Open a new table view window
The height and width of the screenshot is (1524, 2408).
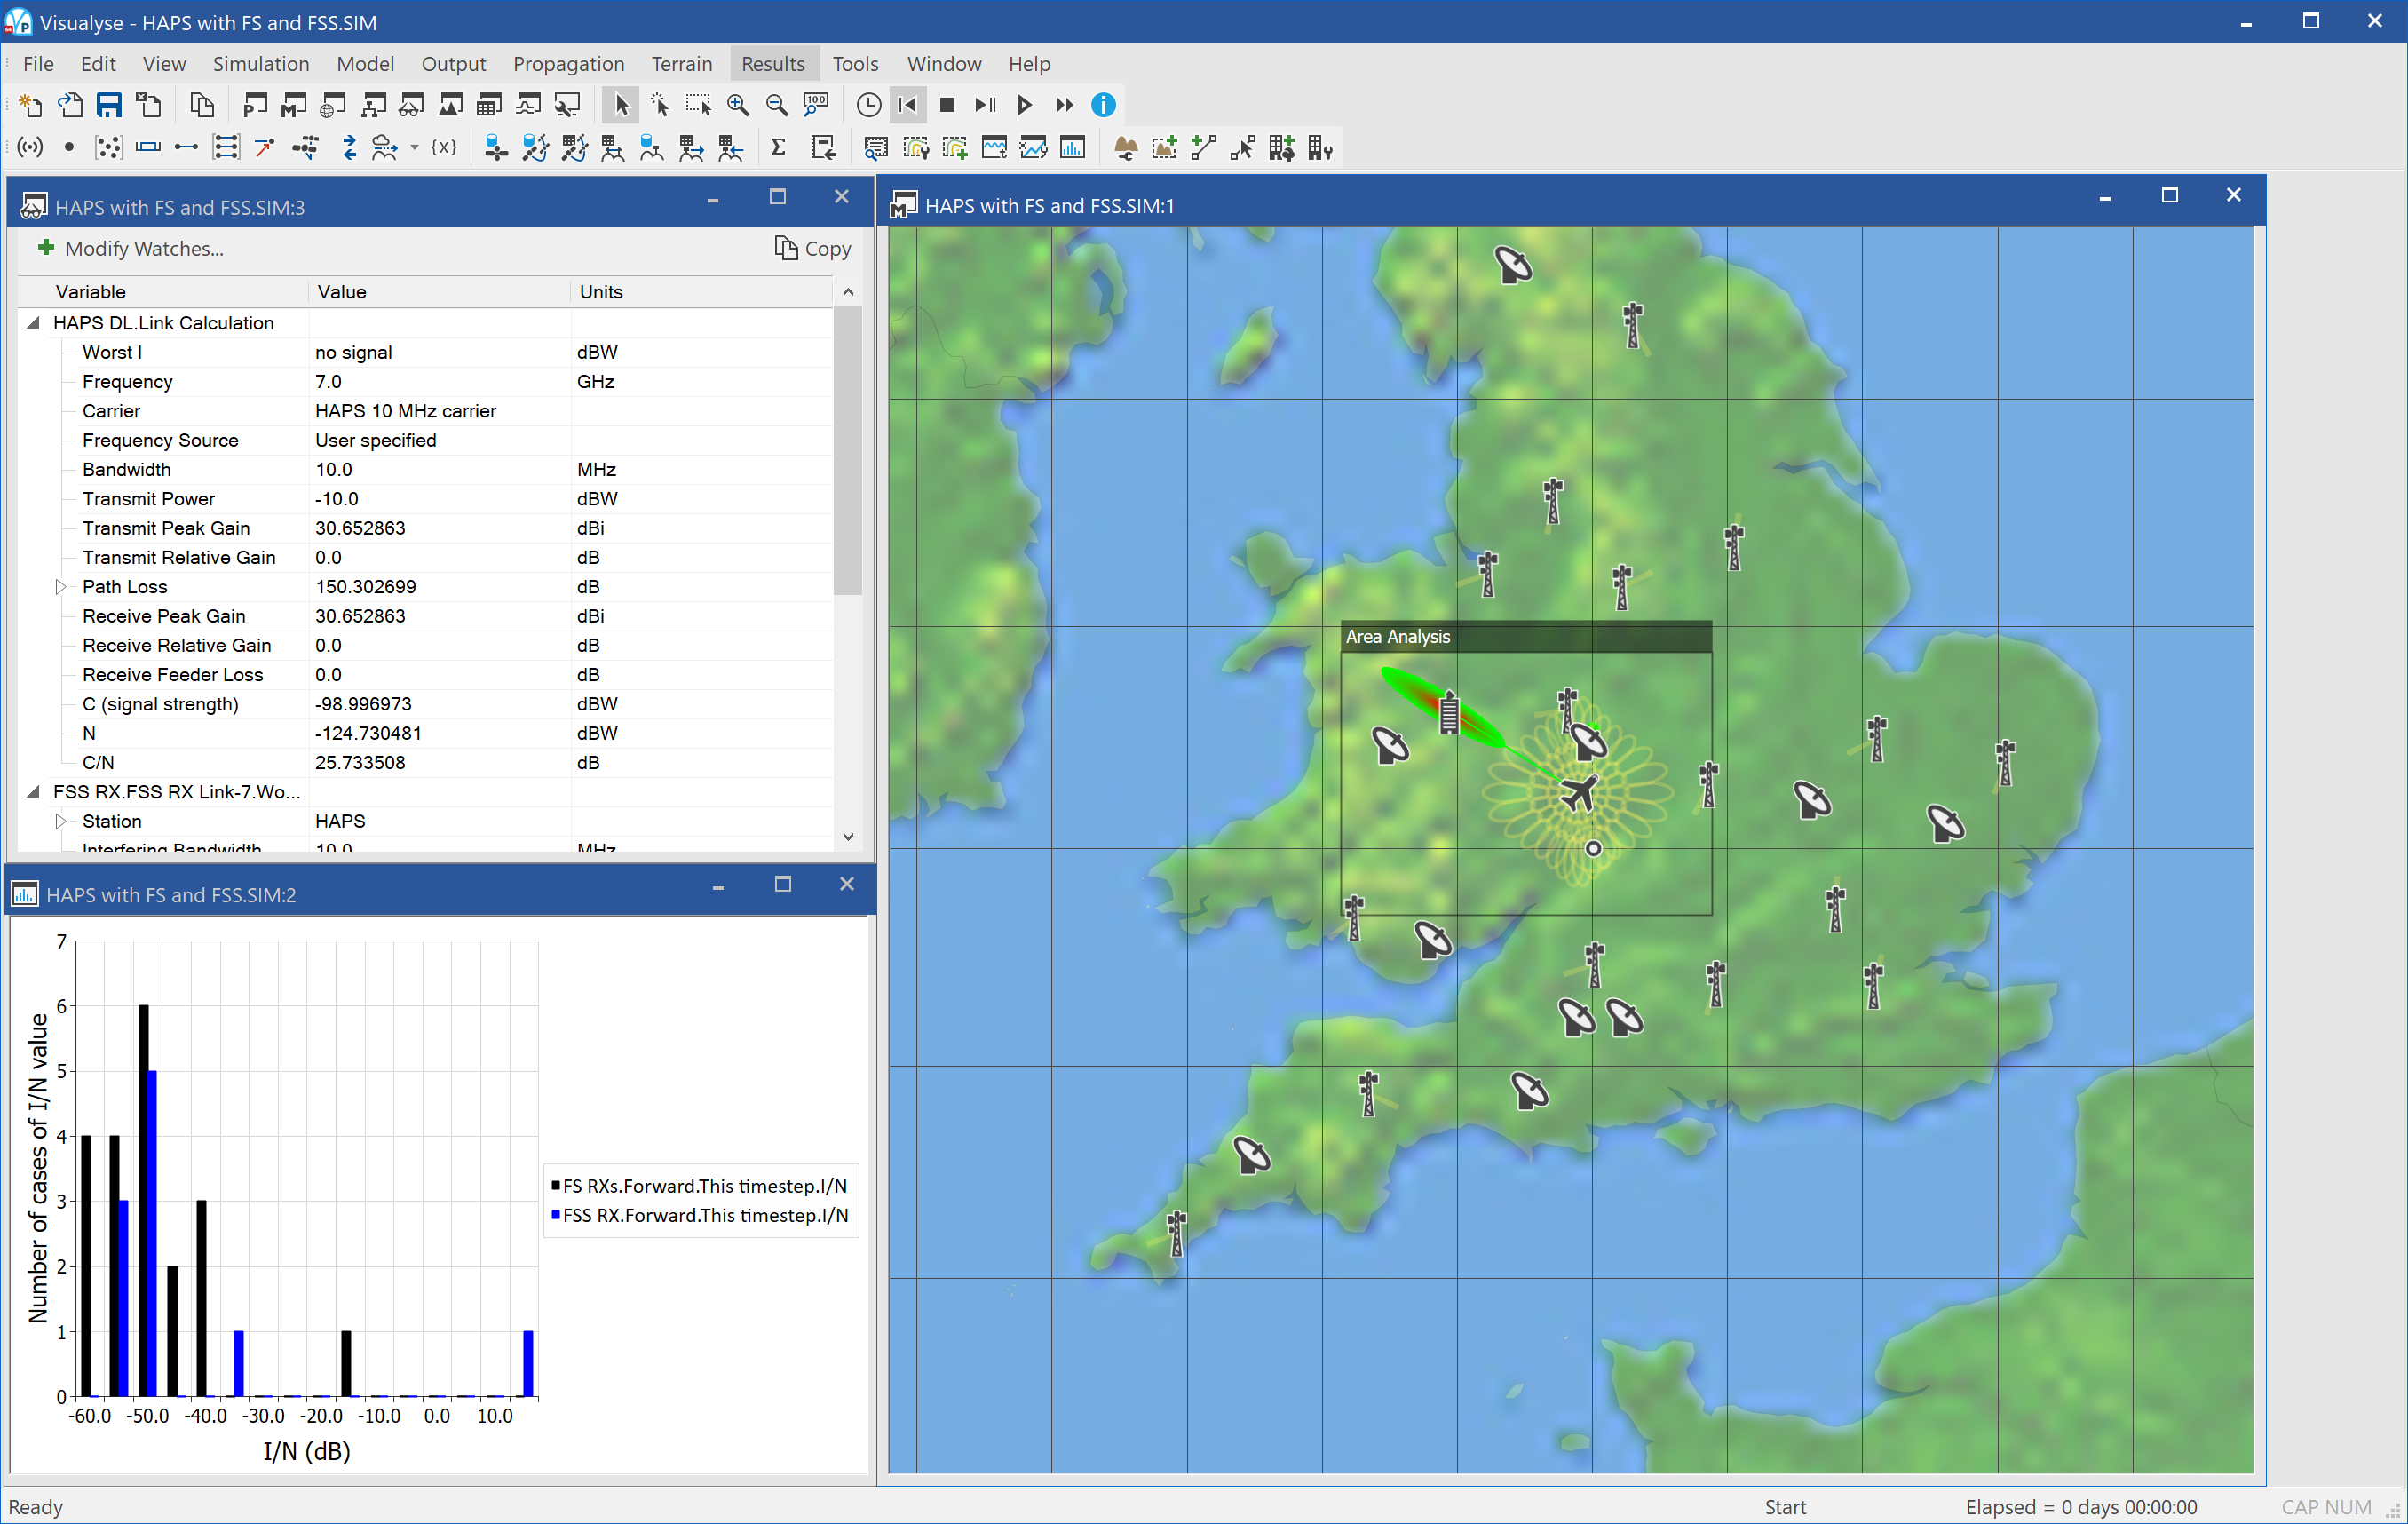pyautogui.click(x=489, y=105)
